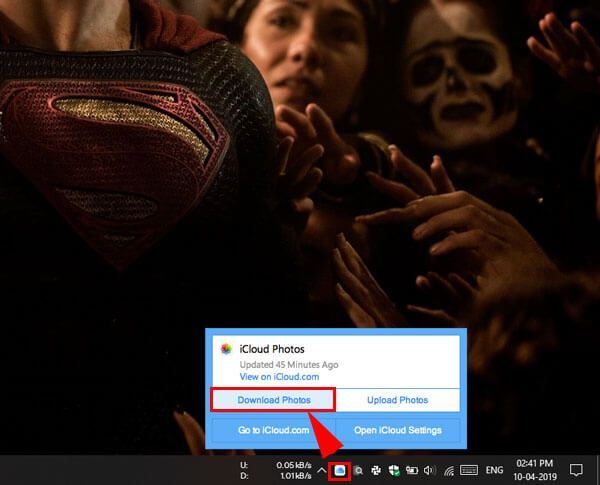Open the magnifier search tray icon
This screenshot has width=600, height=485.
[x=358, y=470]
